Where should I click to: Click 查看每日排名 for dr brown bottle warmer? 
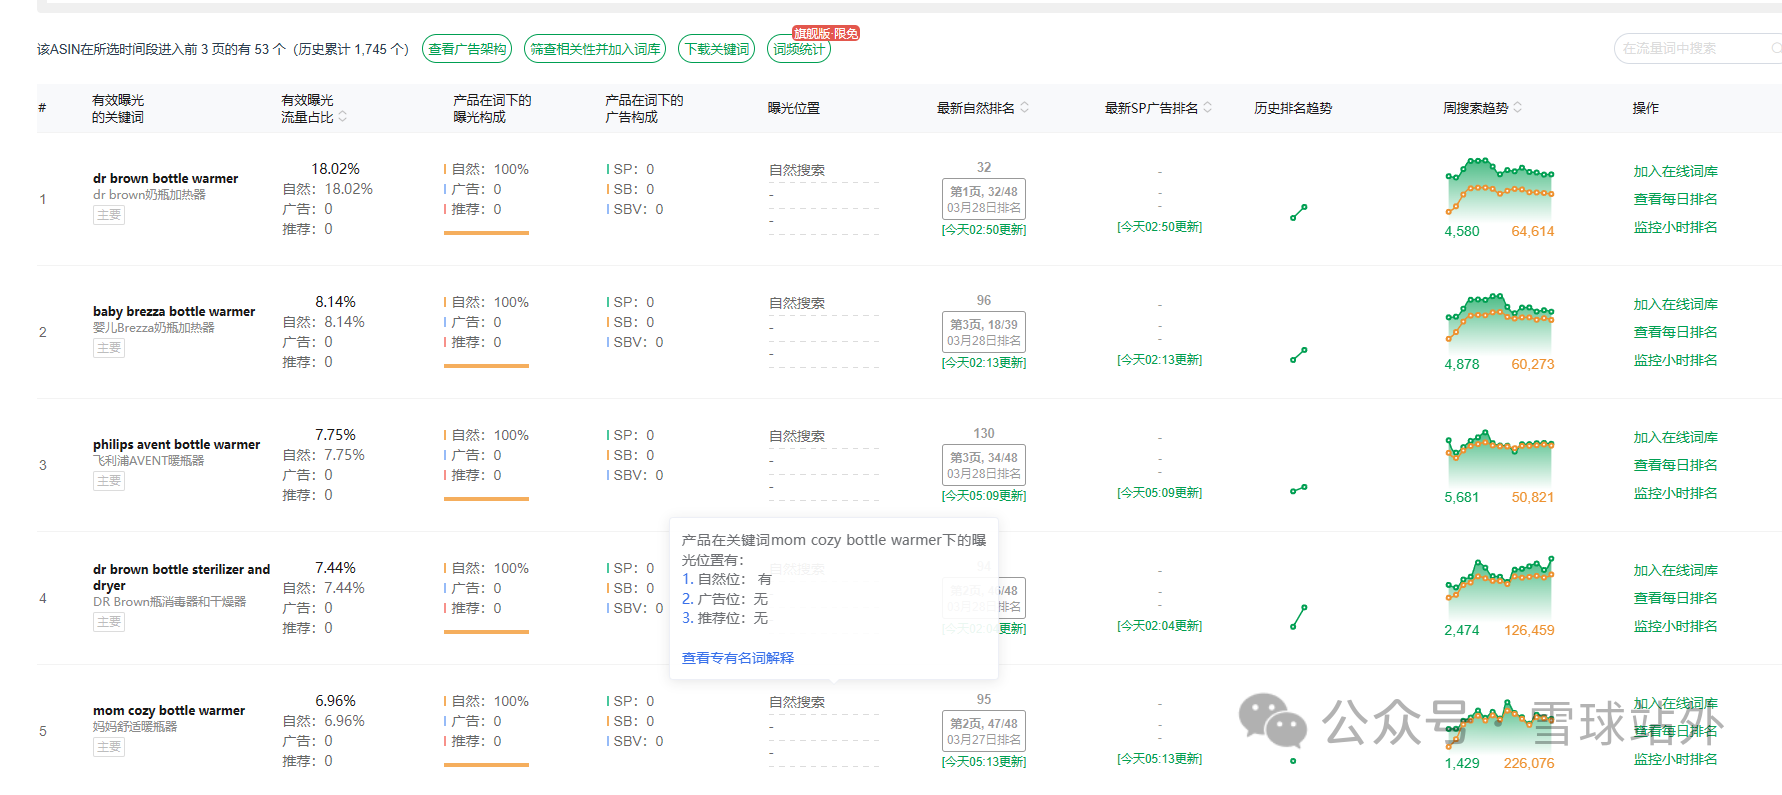(1675, 200)
